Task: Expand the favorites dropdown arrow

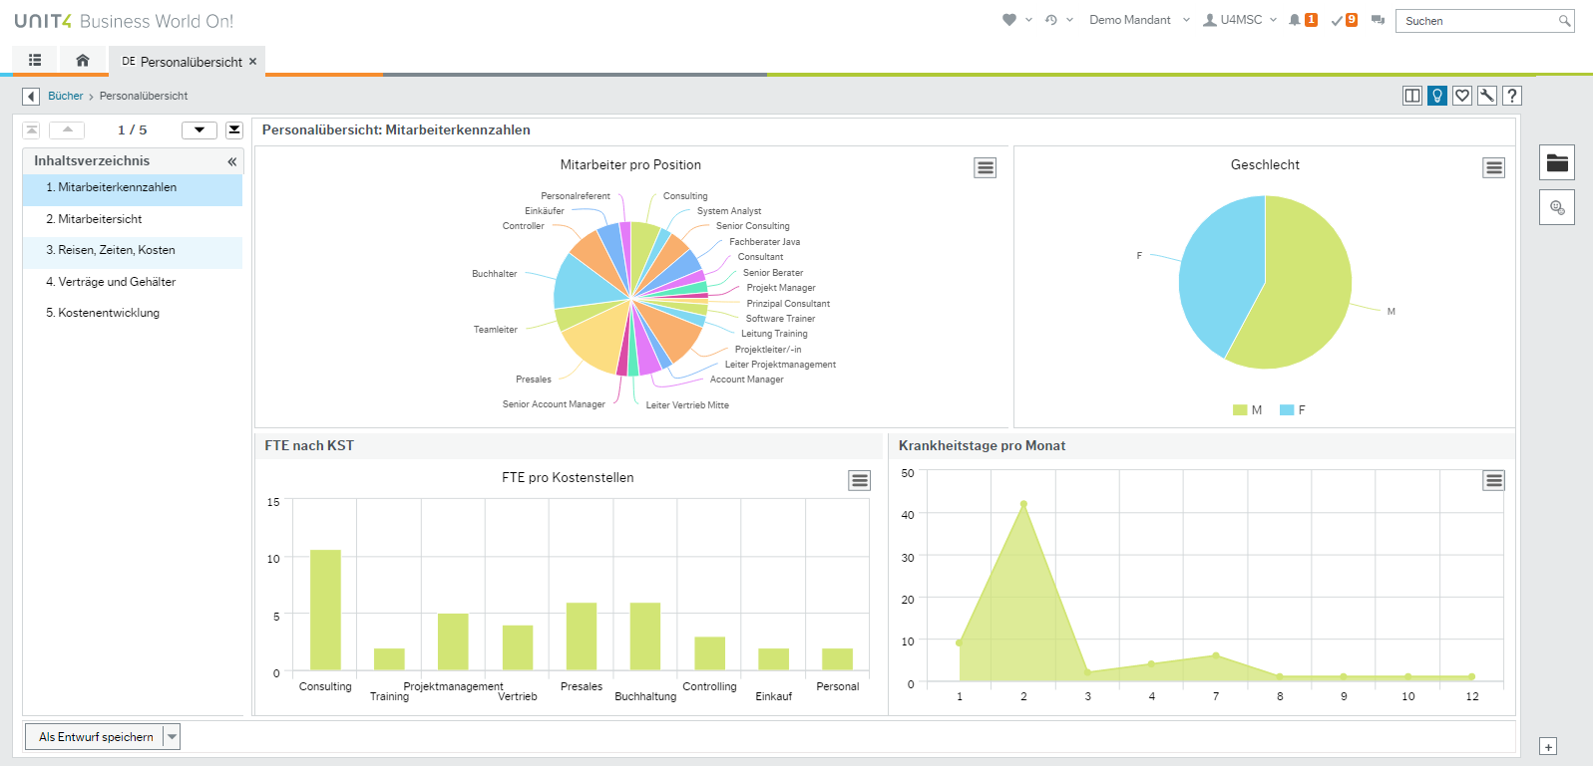Action: [1029, 20]
